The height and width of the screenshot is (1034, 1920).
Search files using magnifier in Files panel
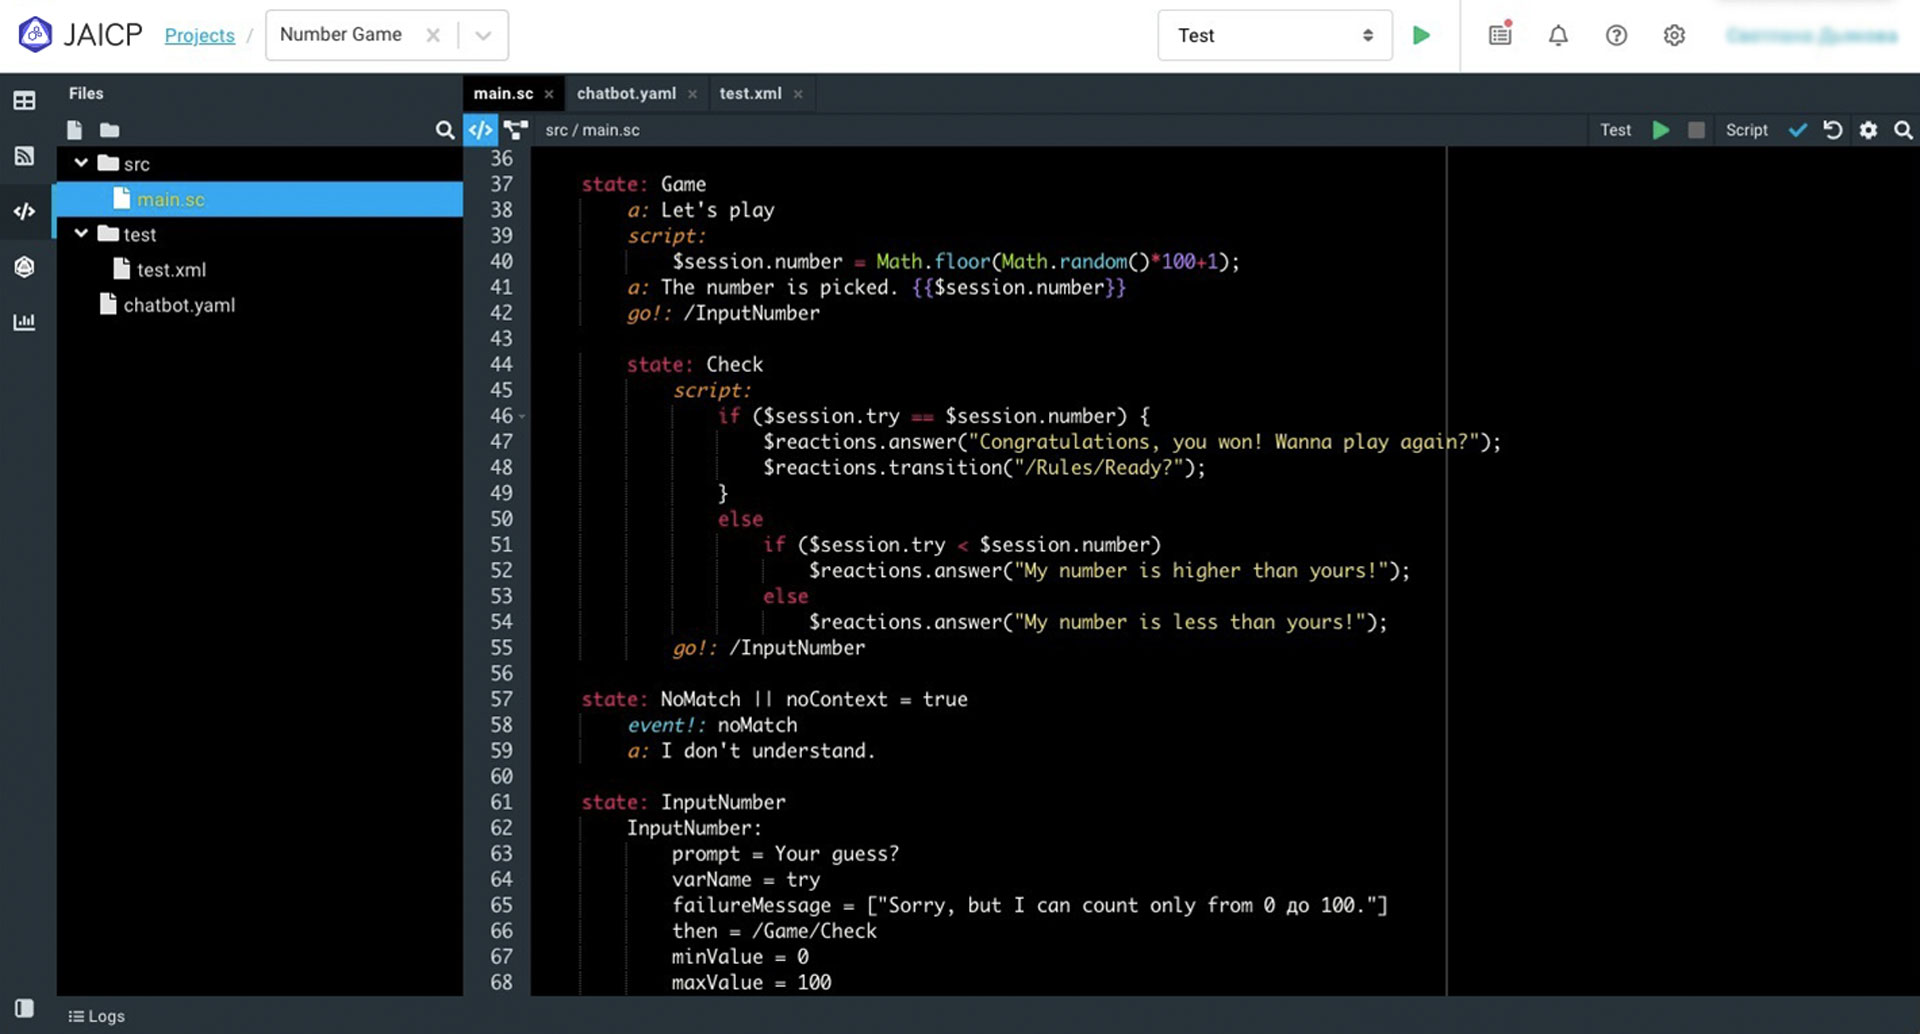[x=444, y=130]
